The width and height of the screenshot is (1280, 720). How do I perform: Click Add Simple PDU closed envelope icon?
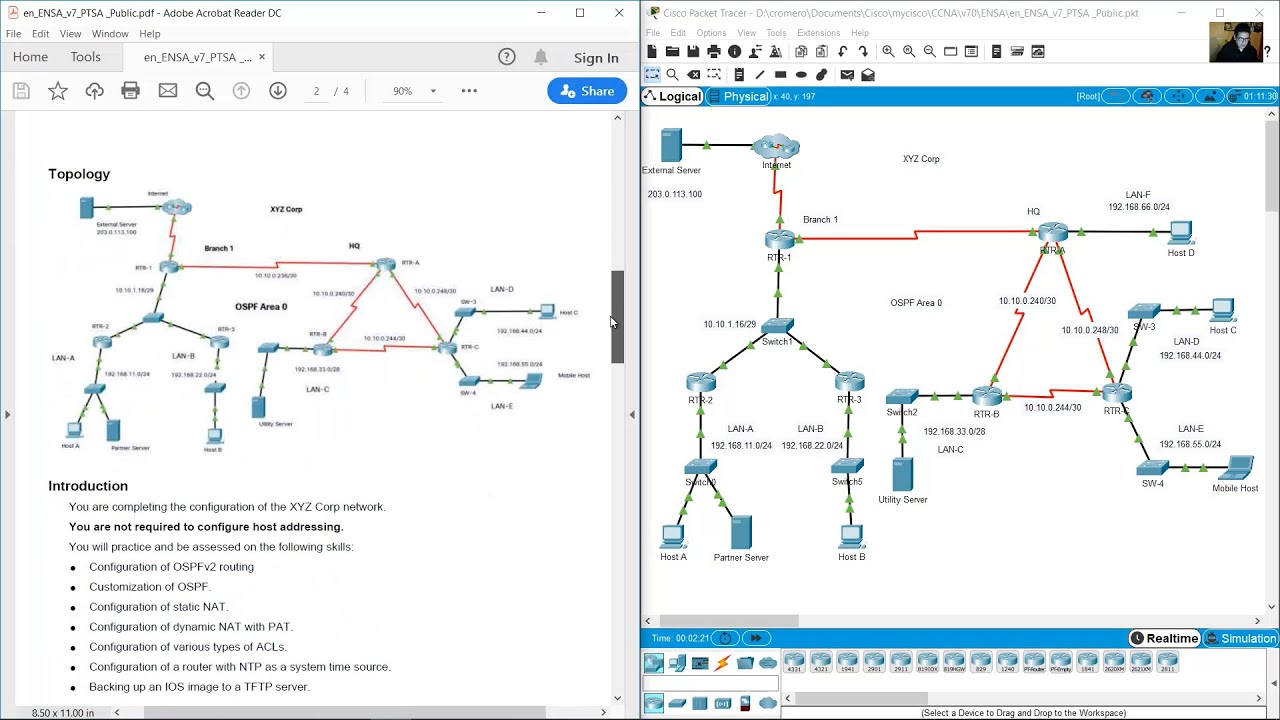847,75
